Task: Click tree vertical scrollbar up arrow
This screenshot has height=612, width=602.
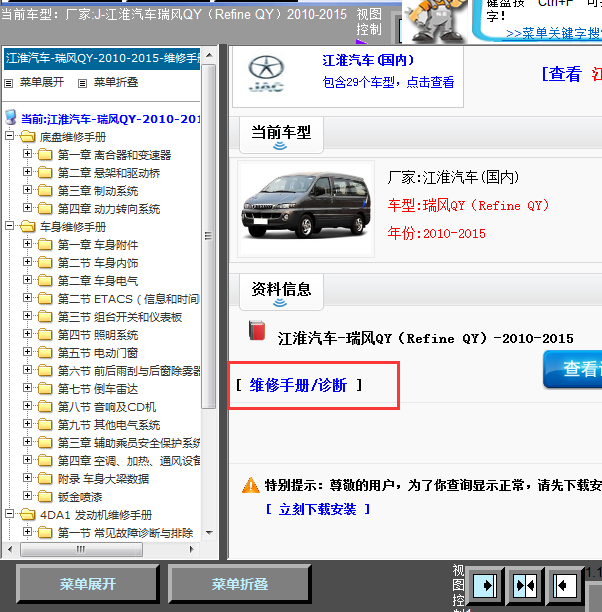Action: [x=209, y=55]
